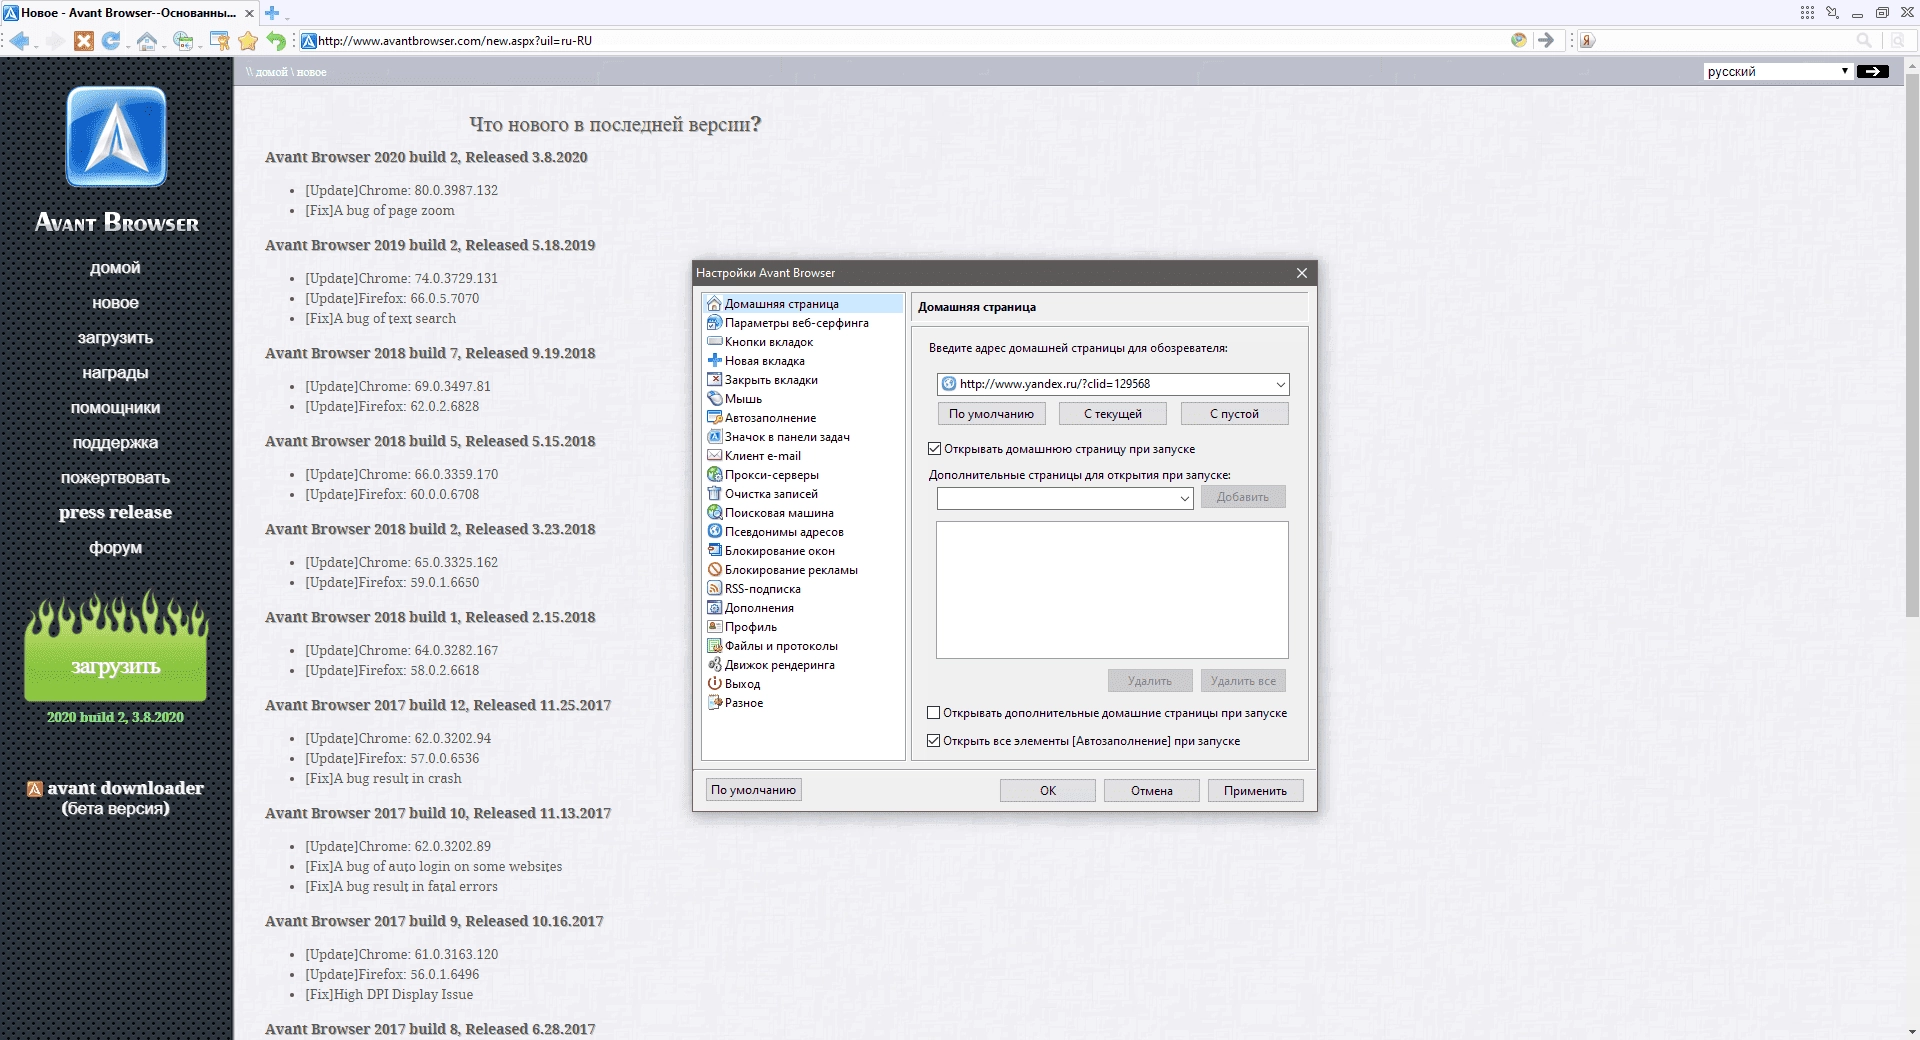Click the Forward arrow icon in toolbar
This screenshot has height=1040, width=1920.
coord(54,41)
